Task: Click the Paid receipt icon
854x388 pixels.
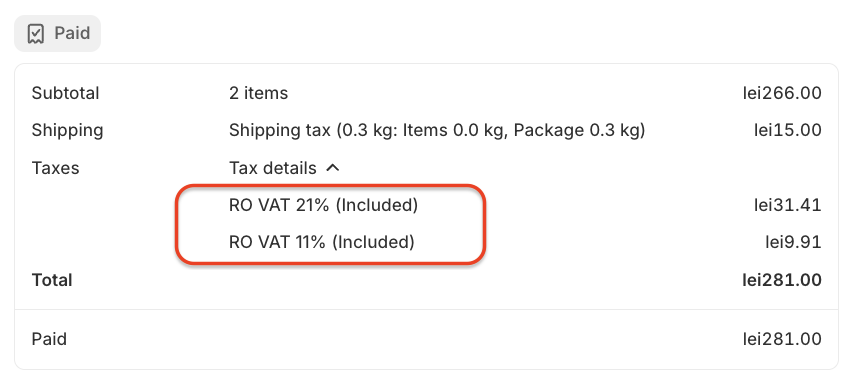Action: (36, 34)
